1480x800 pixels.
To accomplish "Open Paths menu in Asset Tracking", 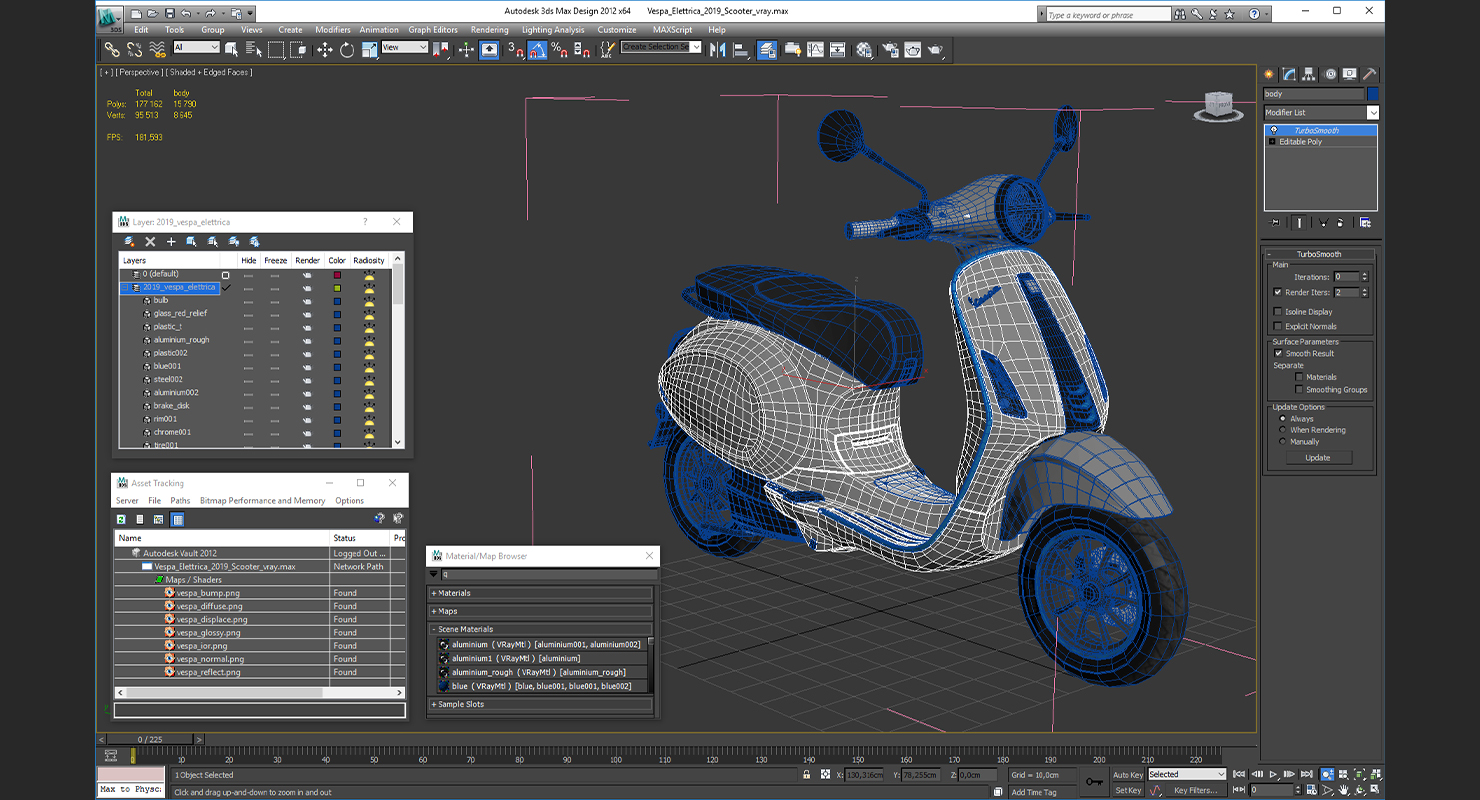I will (180, 501).
